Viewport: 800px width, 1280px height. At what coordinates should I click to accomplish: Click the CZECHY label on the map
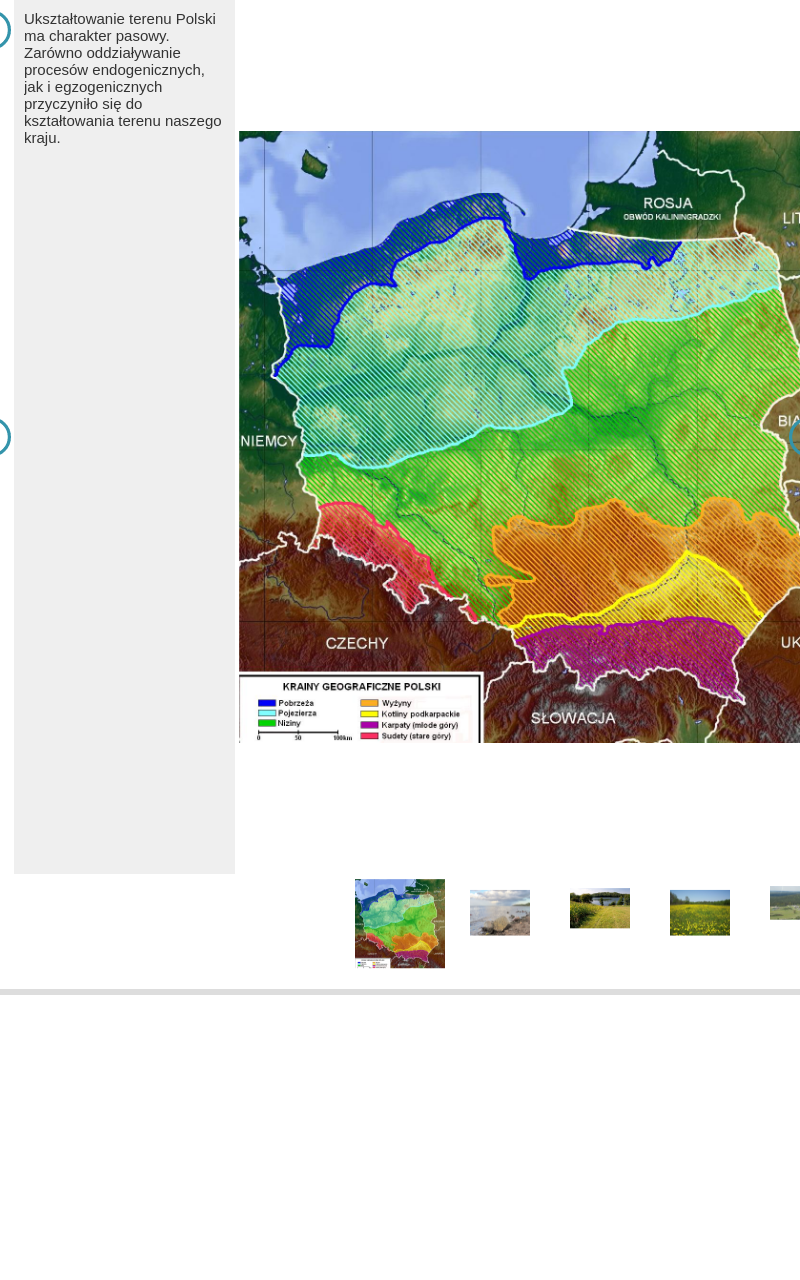pos(357,643)
